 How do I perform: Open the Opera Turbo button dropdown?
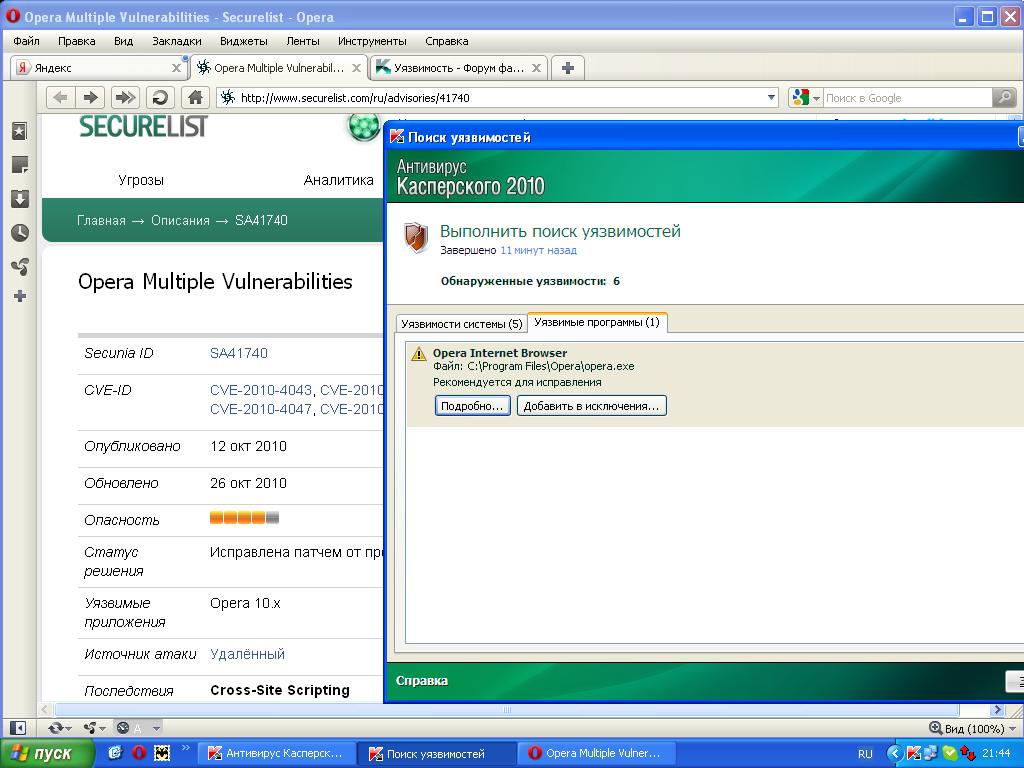157,728
